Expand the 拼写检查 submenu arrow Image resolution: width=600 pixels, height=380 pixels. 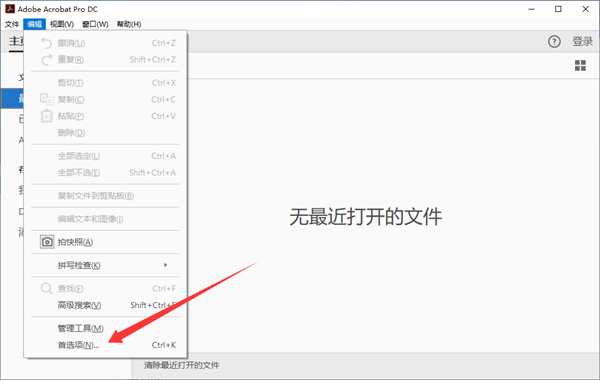tap(165, 265)
